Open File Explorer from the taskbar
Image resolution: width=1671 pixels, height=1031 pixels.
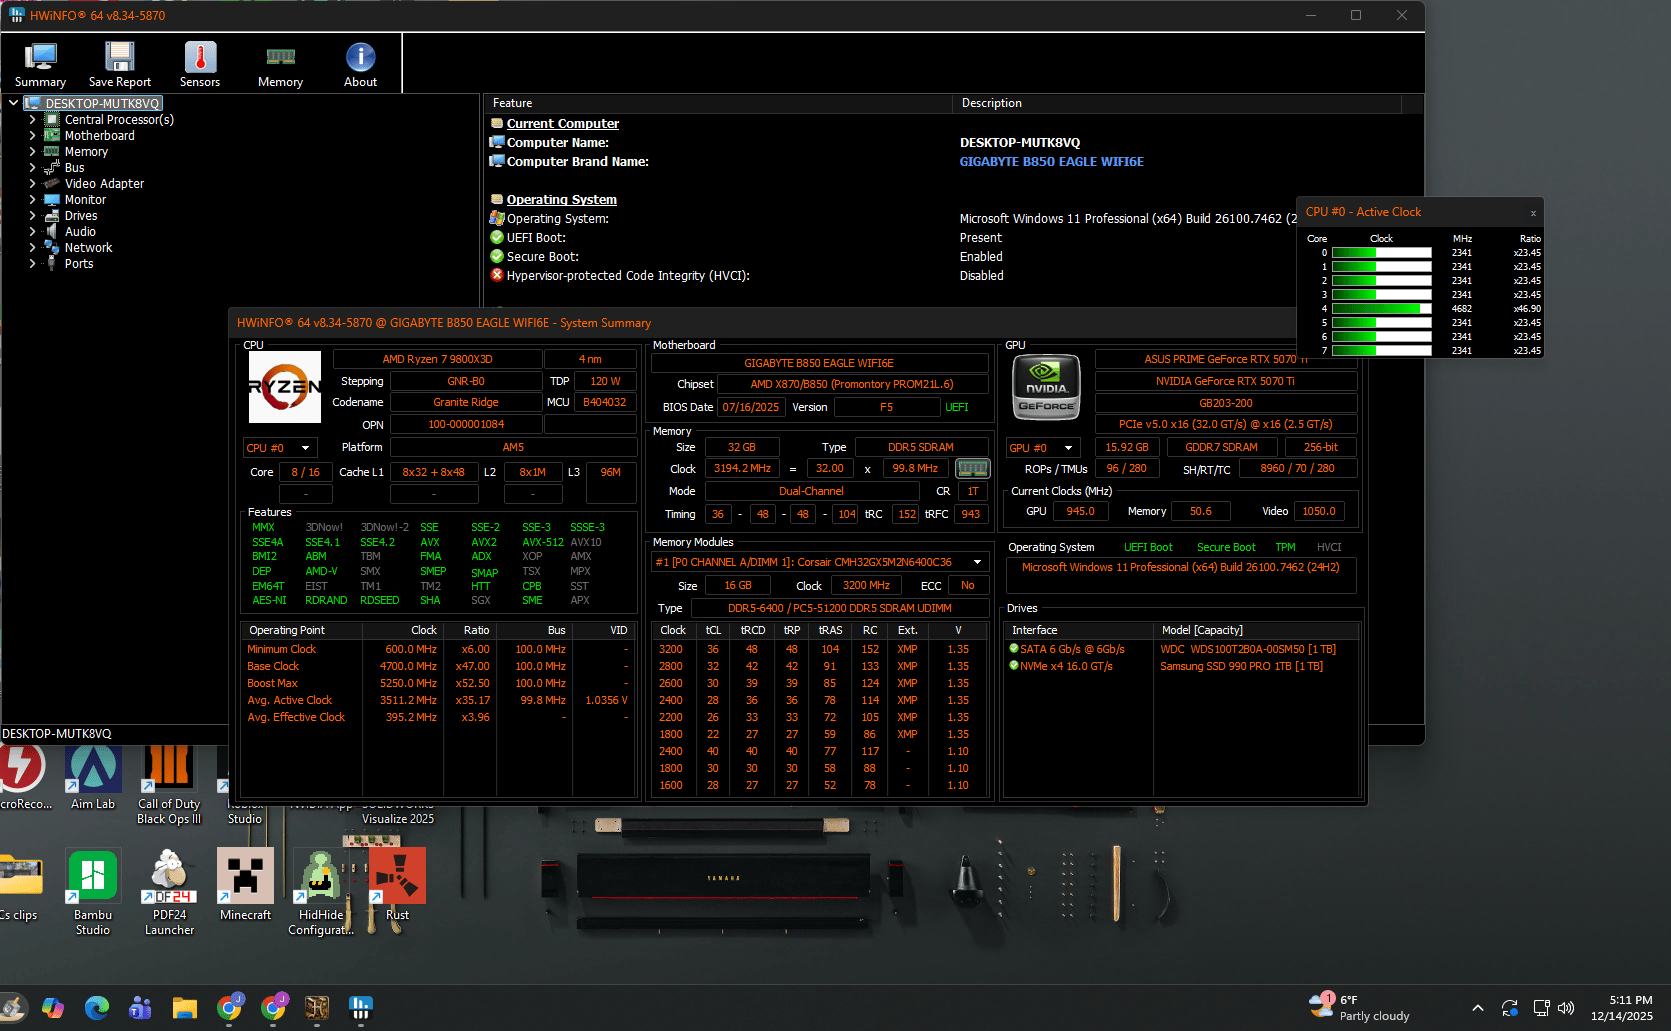point(185,1008)
